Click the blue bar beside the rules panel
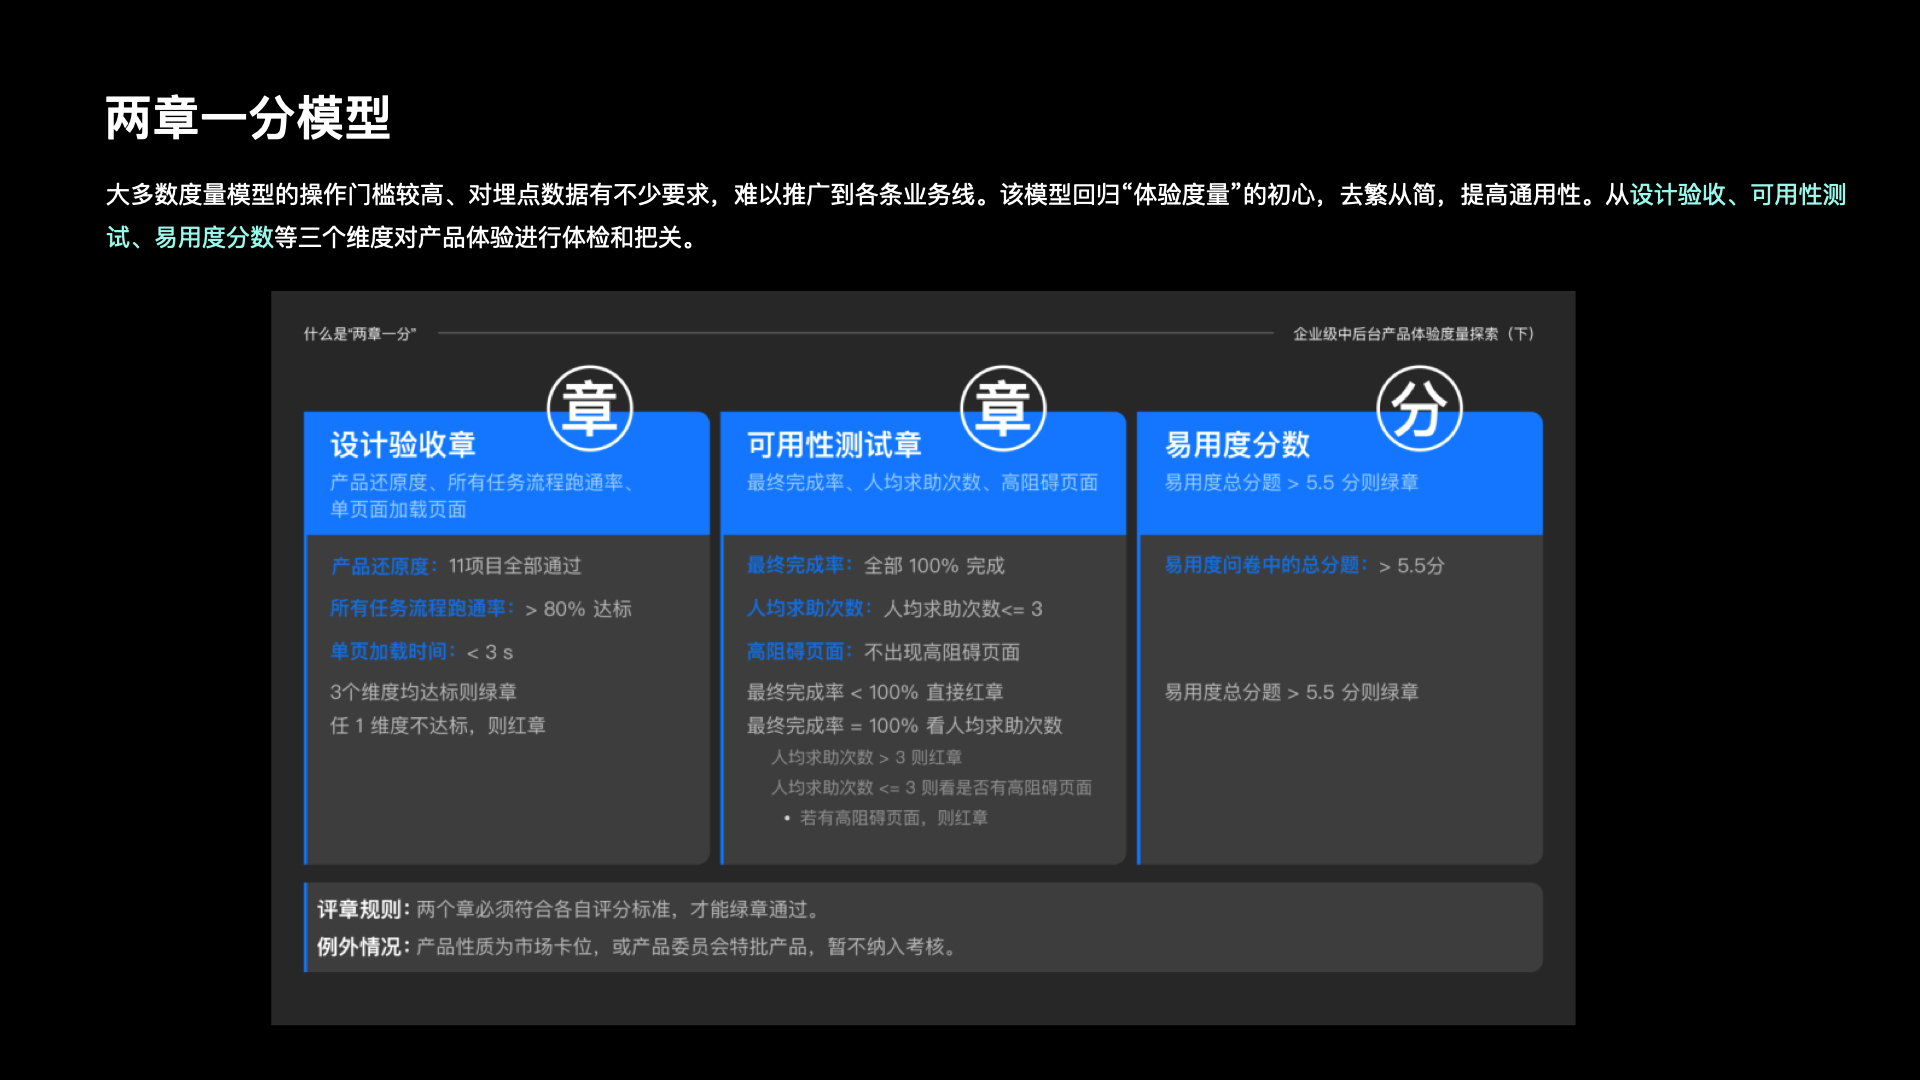This screenshot has width=1920, height=1080. 307,928
